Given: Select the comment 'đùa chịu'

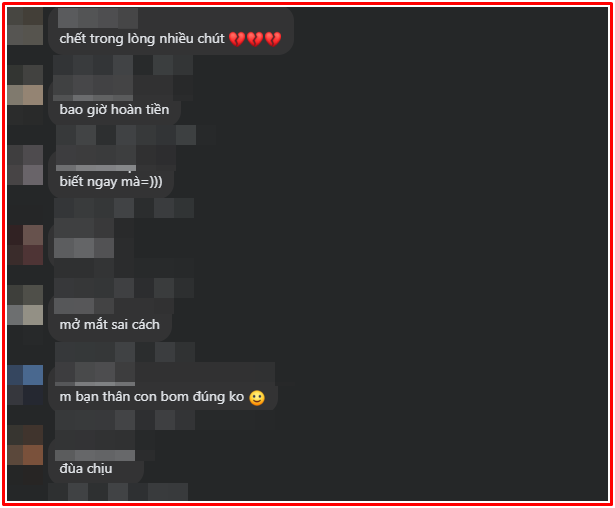Looking at the screenshot, I should [x=86, y=468].
